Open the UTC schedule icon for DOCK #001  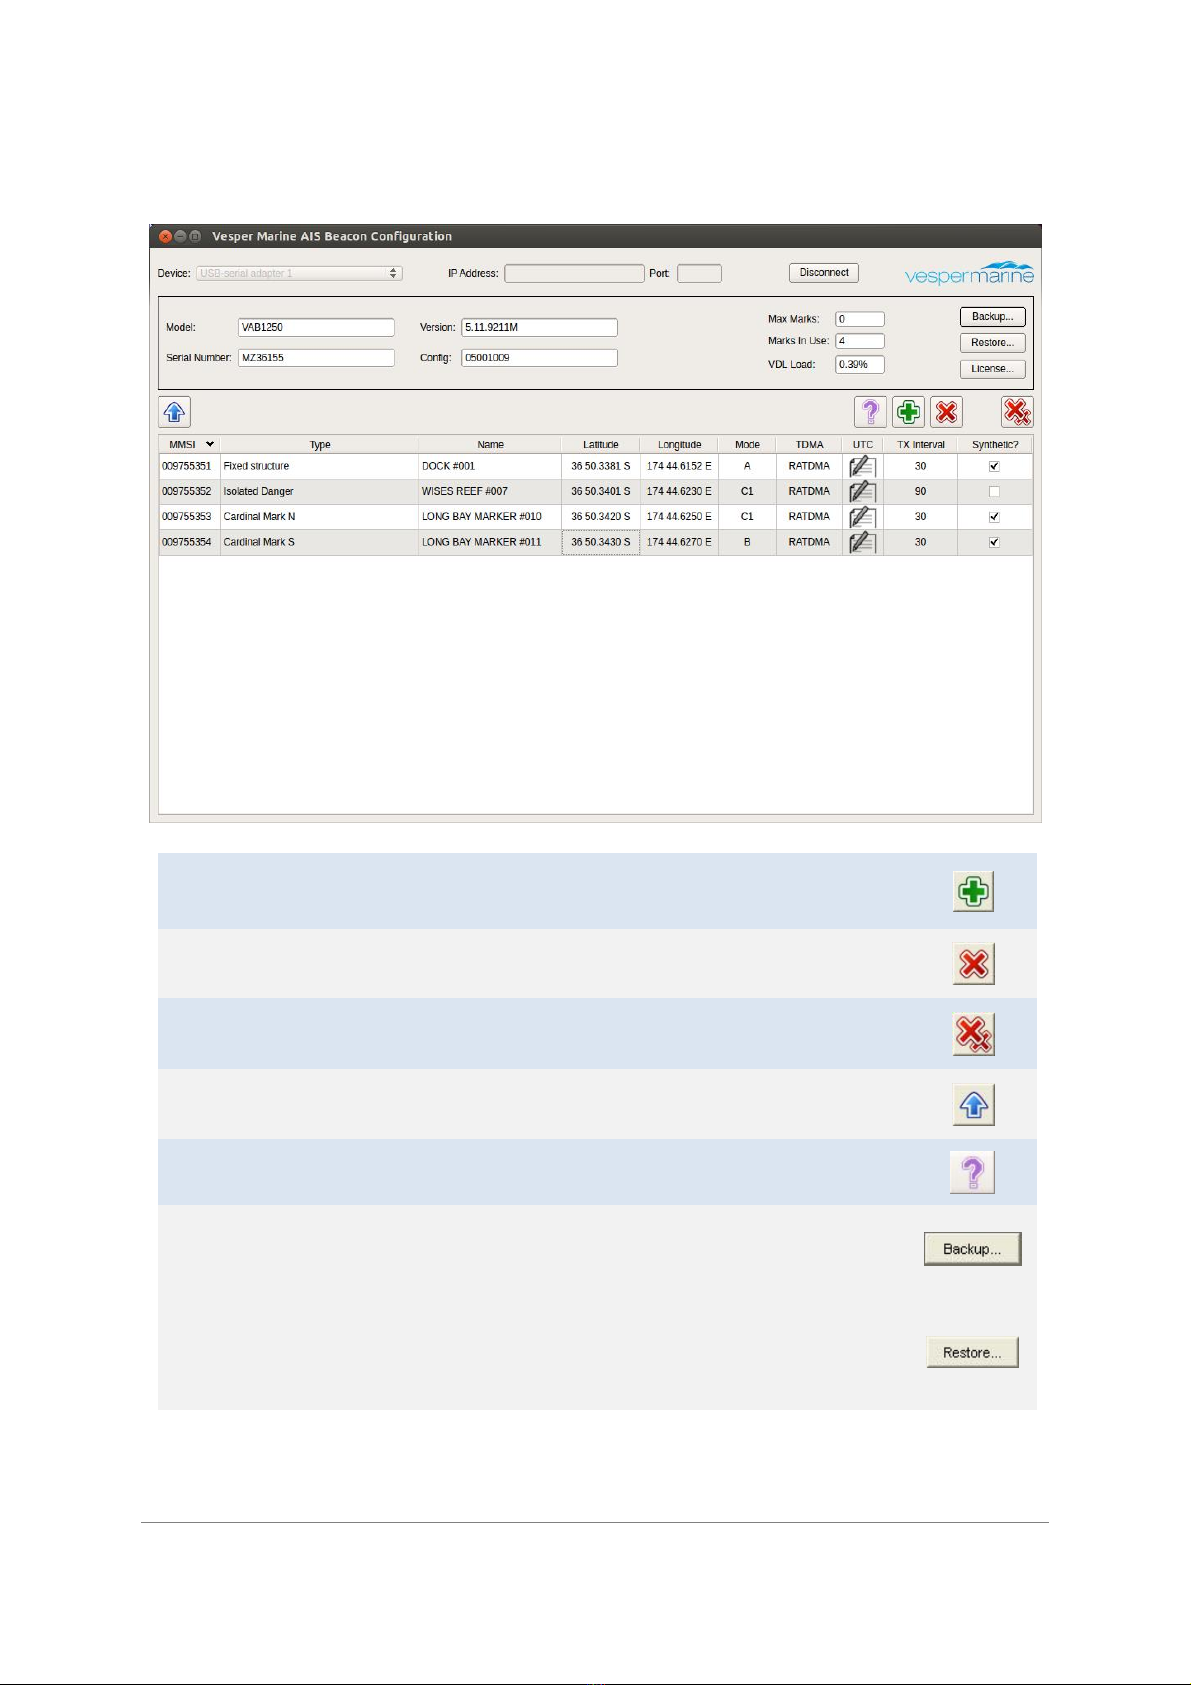point(862,466)
